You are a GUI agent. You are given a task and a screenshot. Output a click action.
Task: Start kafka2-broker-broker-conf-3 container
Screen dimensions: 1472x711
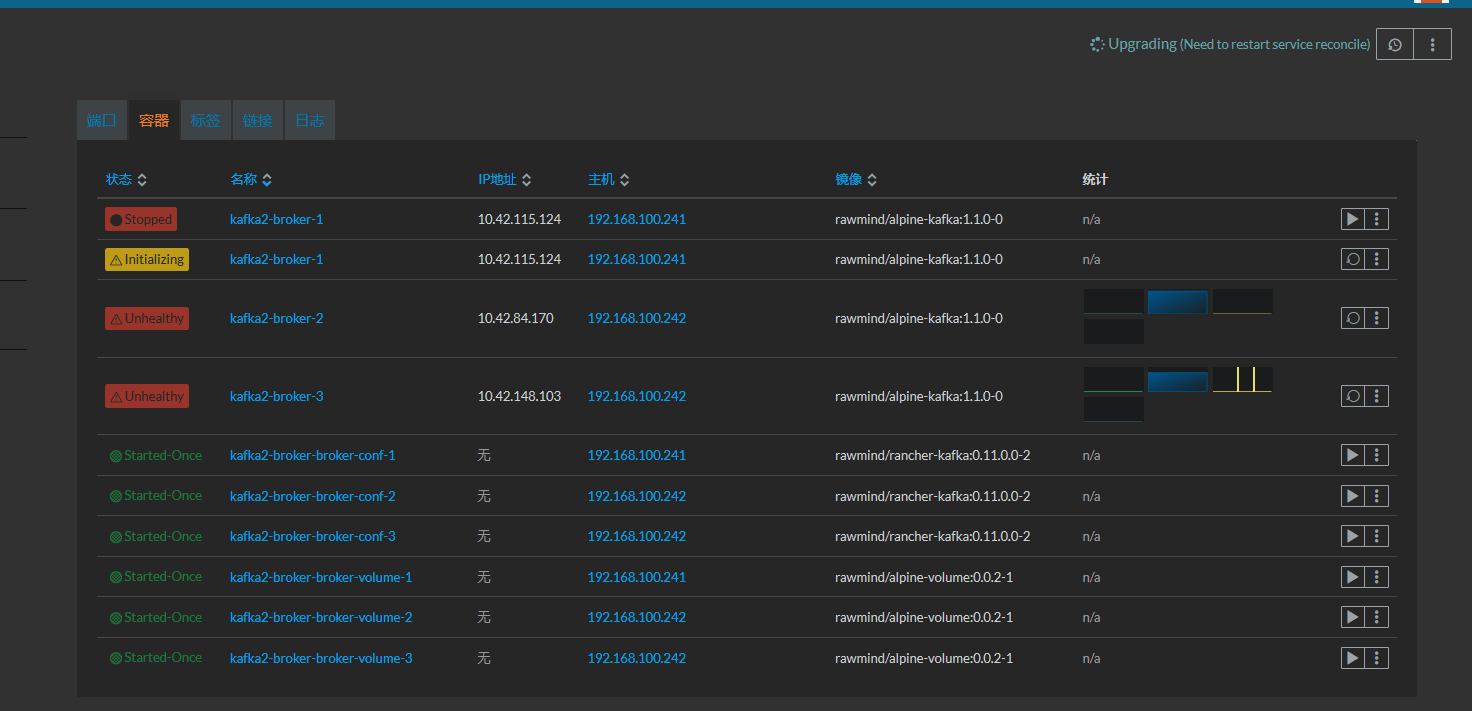pyautogui.click(x=1352, y=536)
